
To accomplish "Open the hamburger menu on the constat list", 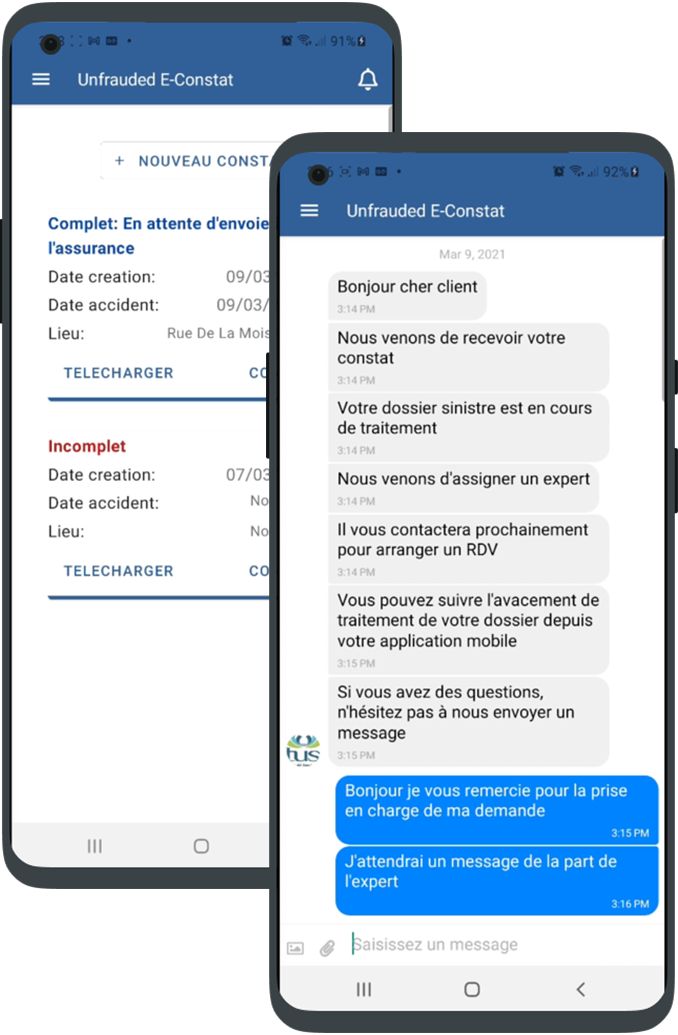I will click(x=41, y=79).
